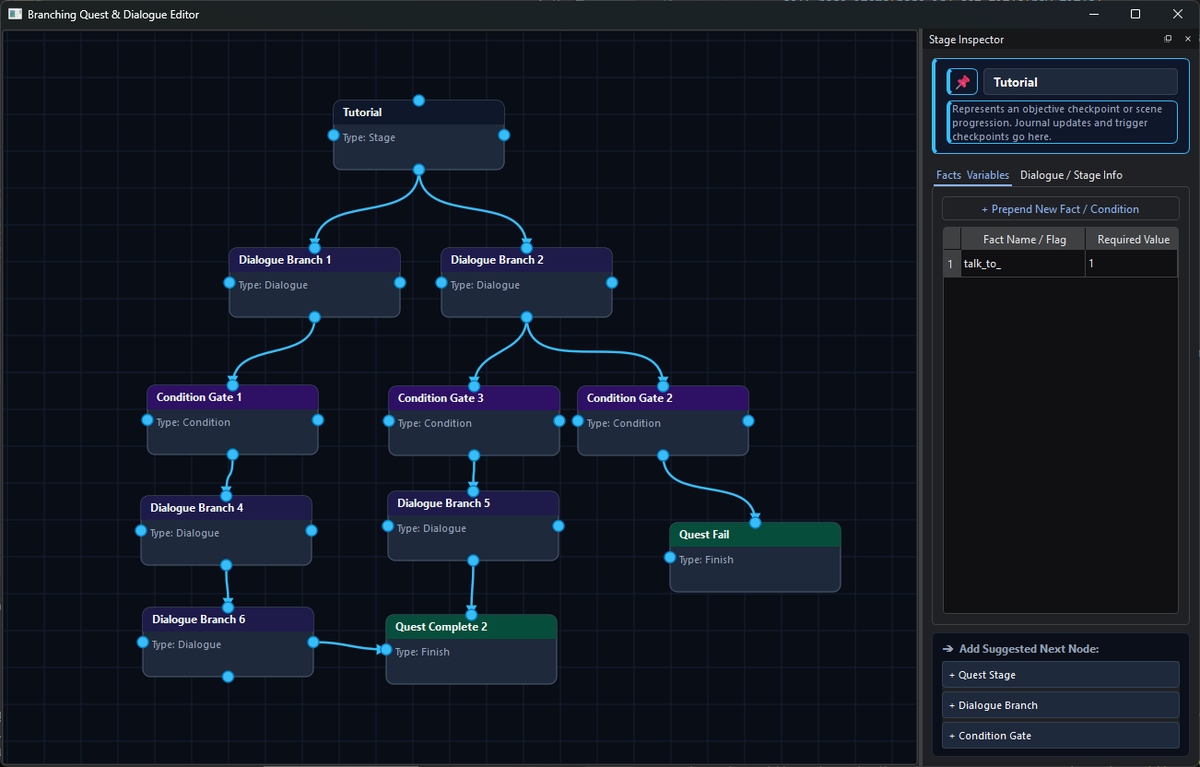
Task: Select the Dialogue Branch 4 node title
Action: [x=197, y=508]
